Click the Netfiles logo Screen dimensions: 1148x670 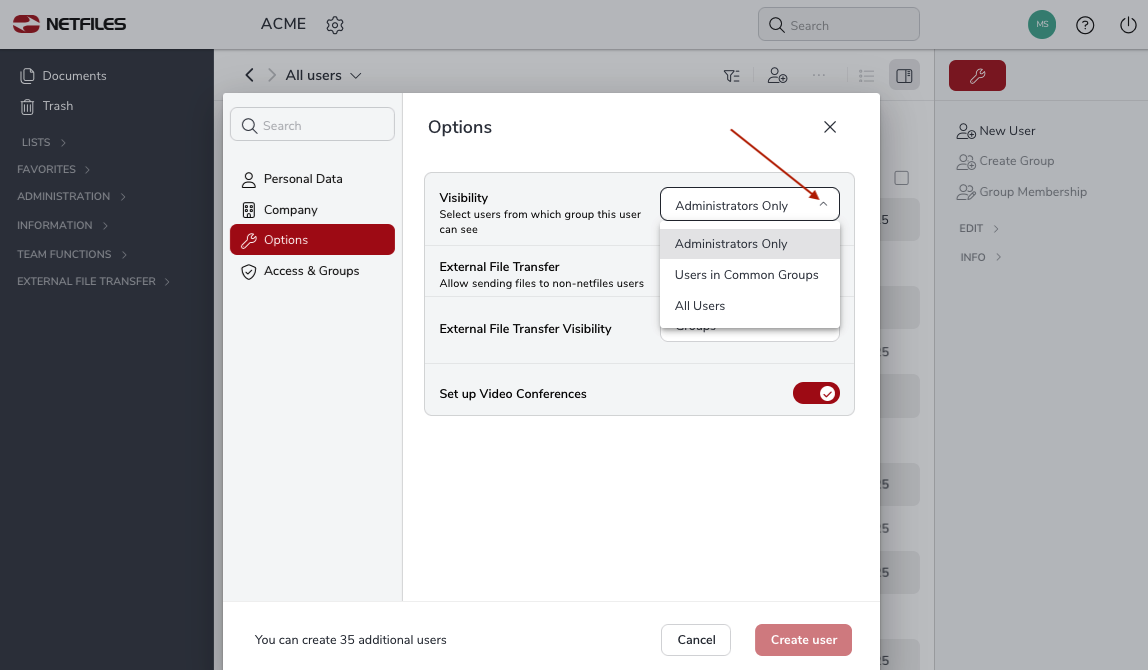(70, 24)
